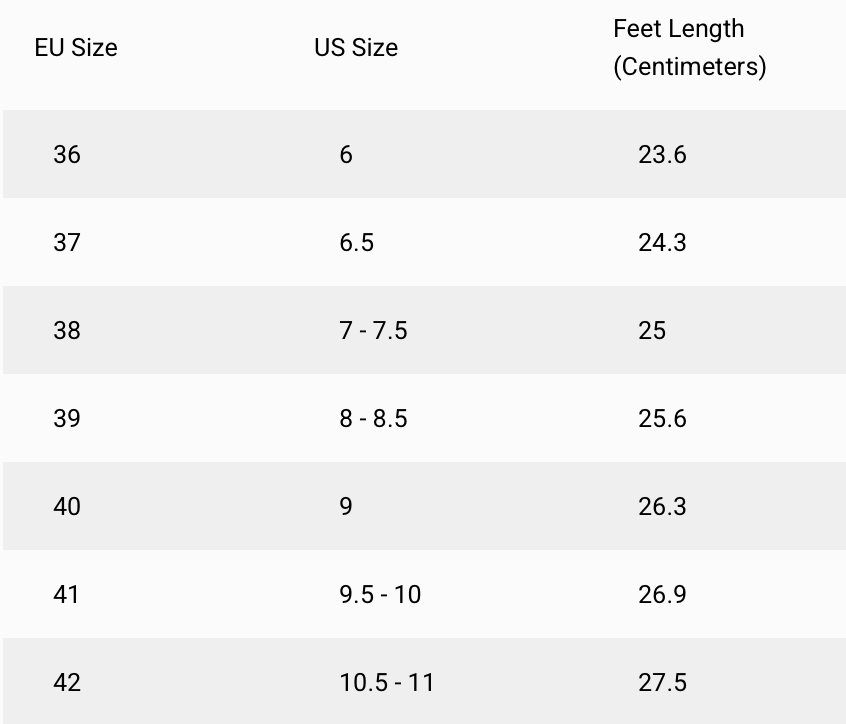This screenshot has width=846, height=724.
Task: Select EU size 36 cell
Action: (67, 155)
